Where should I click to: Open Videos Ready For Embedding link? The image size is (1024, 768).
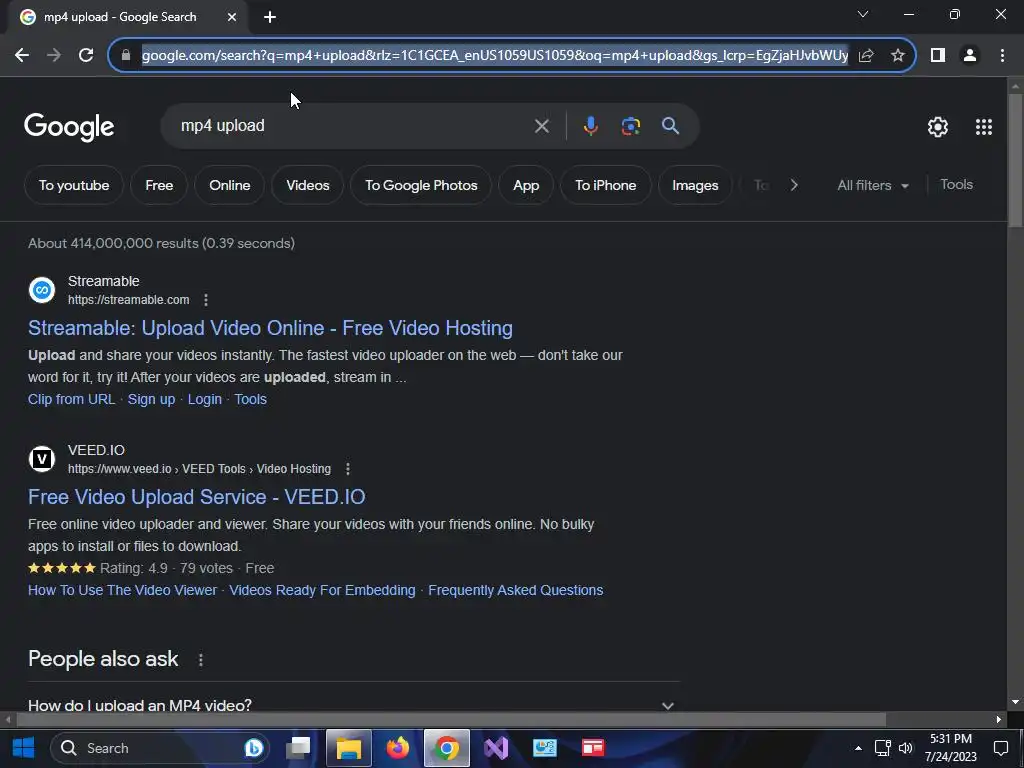tap(322, 590)
